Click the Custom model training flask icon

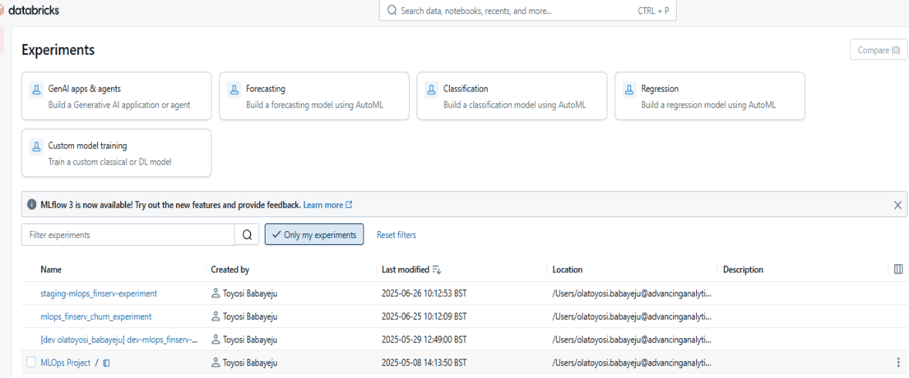pos(37,146)
